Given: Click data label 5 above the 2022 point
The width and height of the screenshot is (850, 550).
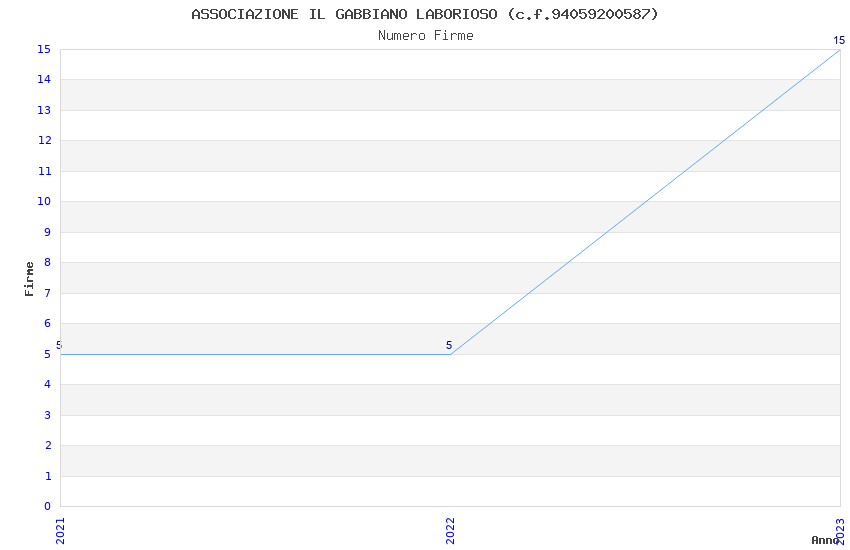Looking at the screenshot, I should [x=449, y=345].
